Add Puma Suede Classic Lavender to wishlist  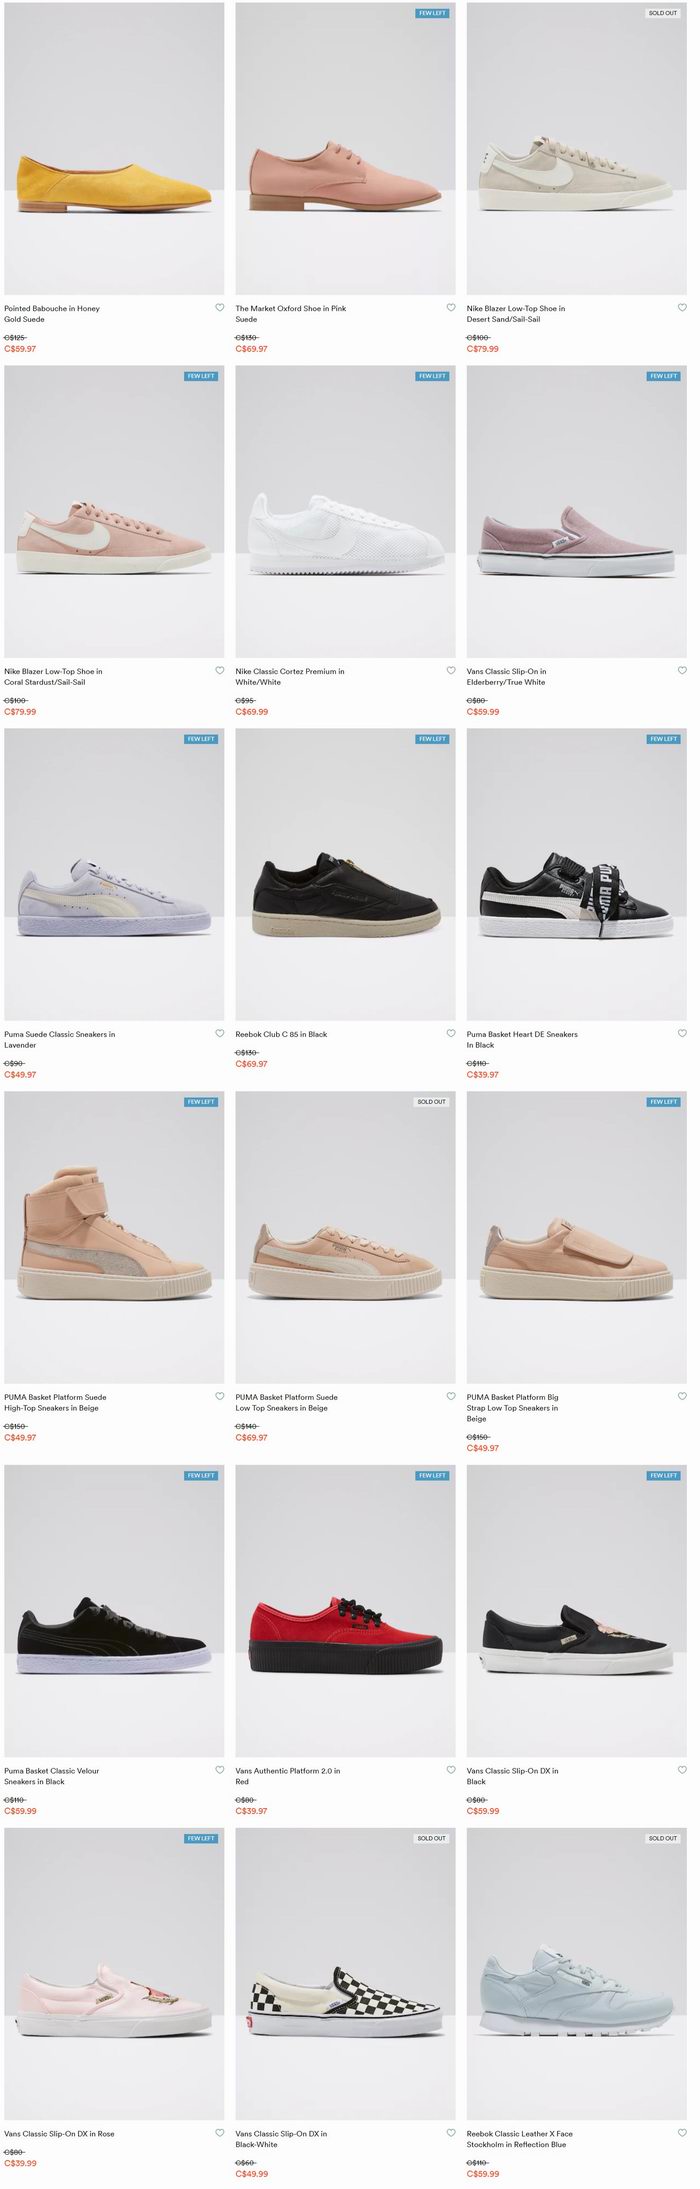[x=220, y=1034]
